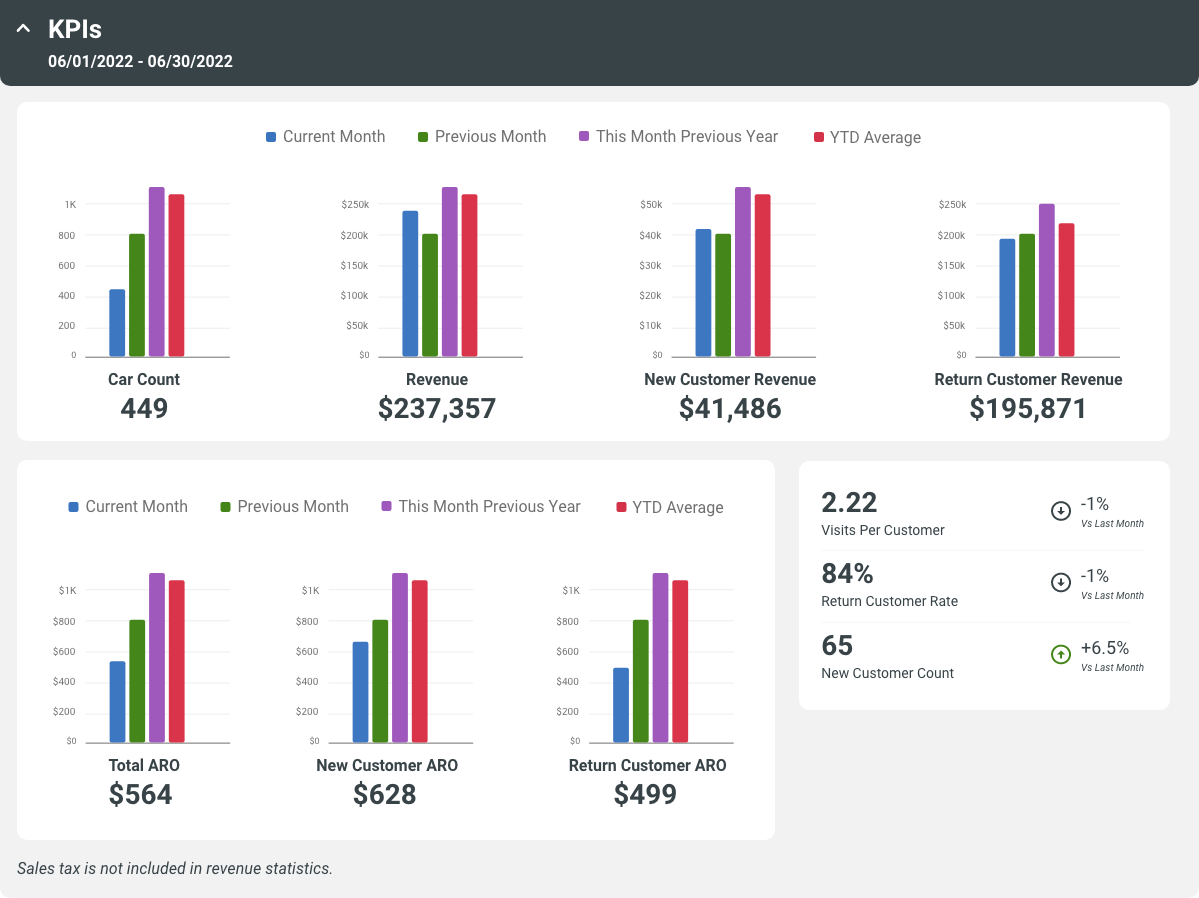This screenshot has height=898, width=1199.
Task: Click Return Customer ARO red bar
Action: (x=680, y=661)
